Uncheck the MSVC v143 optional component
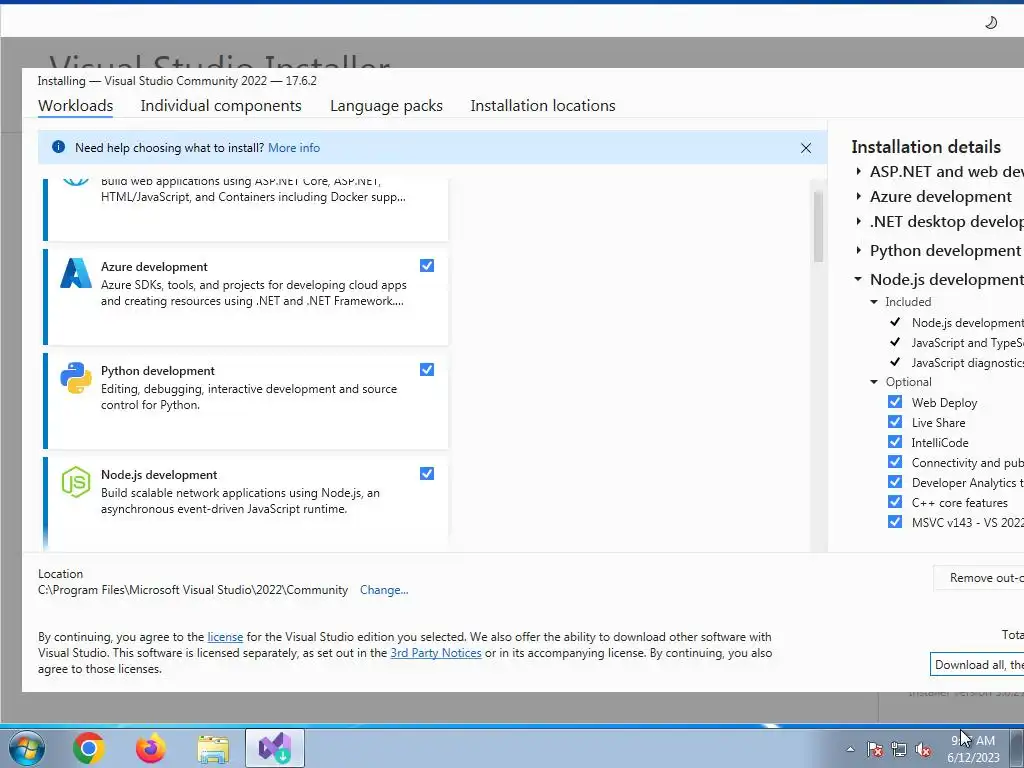Image resolution: width=1024 pixels, height=768 pixels. coord(895,522)
